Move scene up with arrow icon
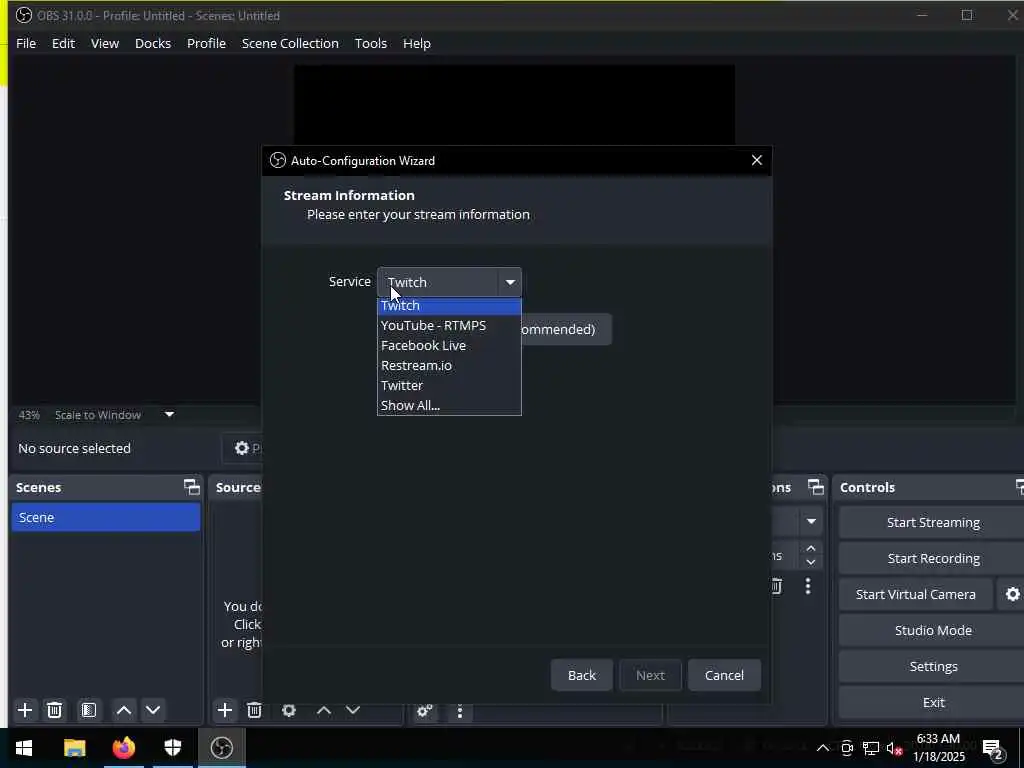Image resolution: width=1024 pixels, height=768 pixels. 124,710
